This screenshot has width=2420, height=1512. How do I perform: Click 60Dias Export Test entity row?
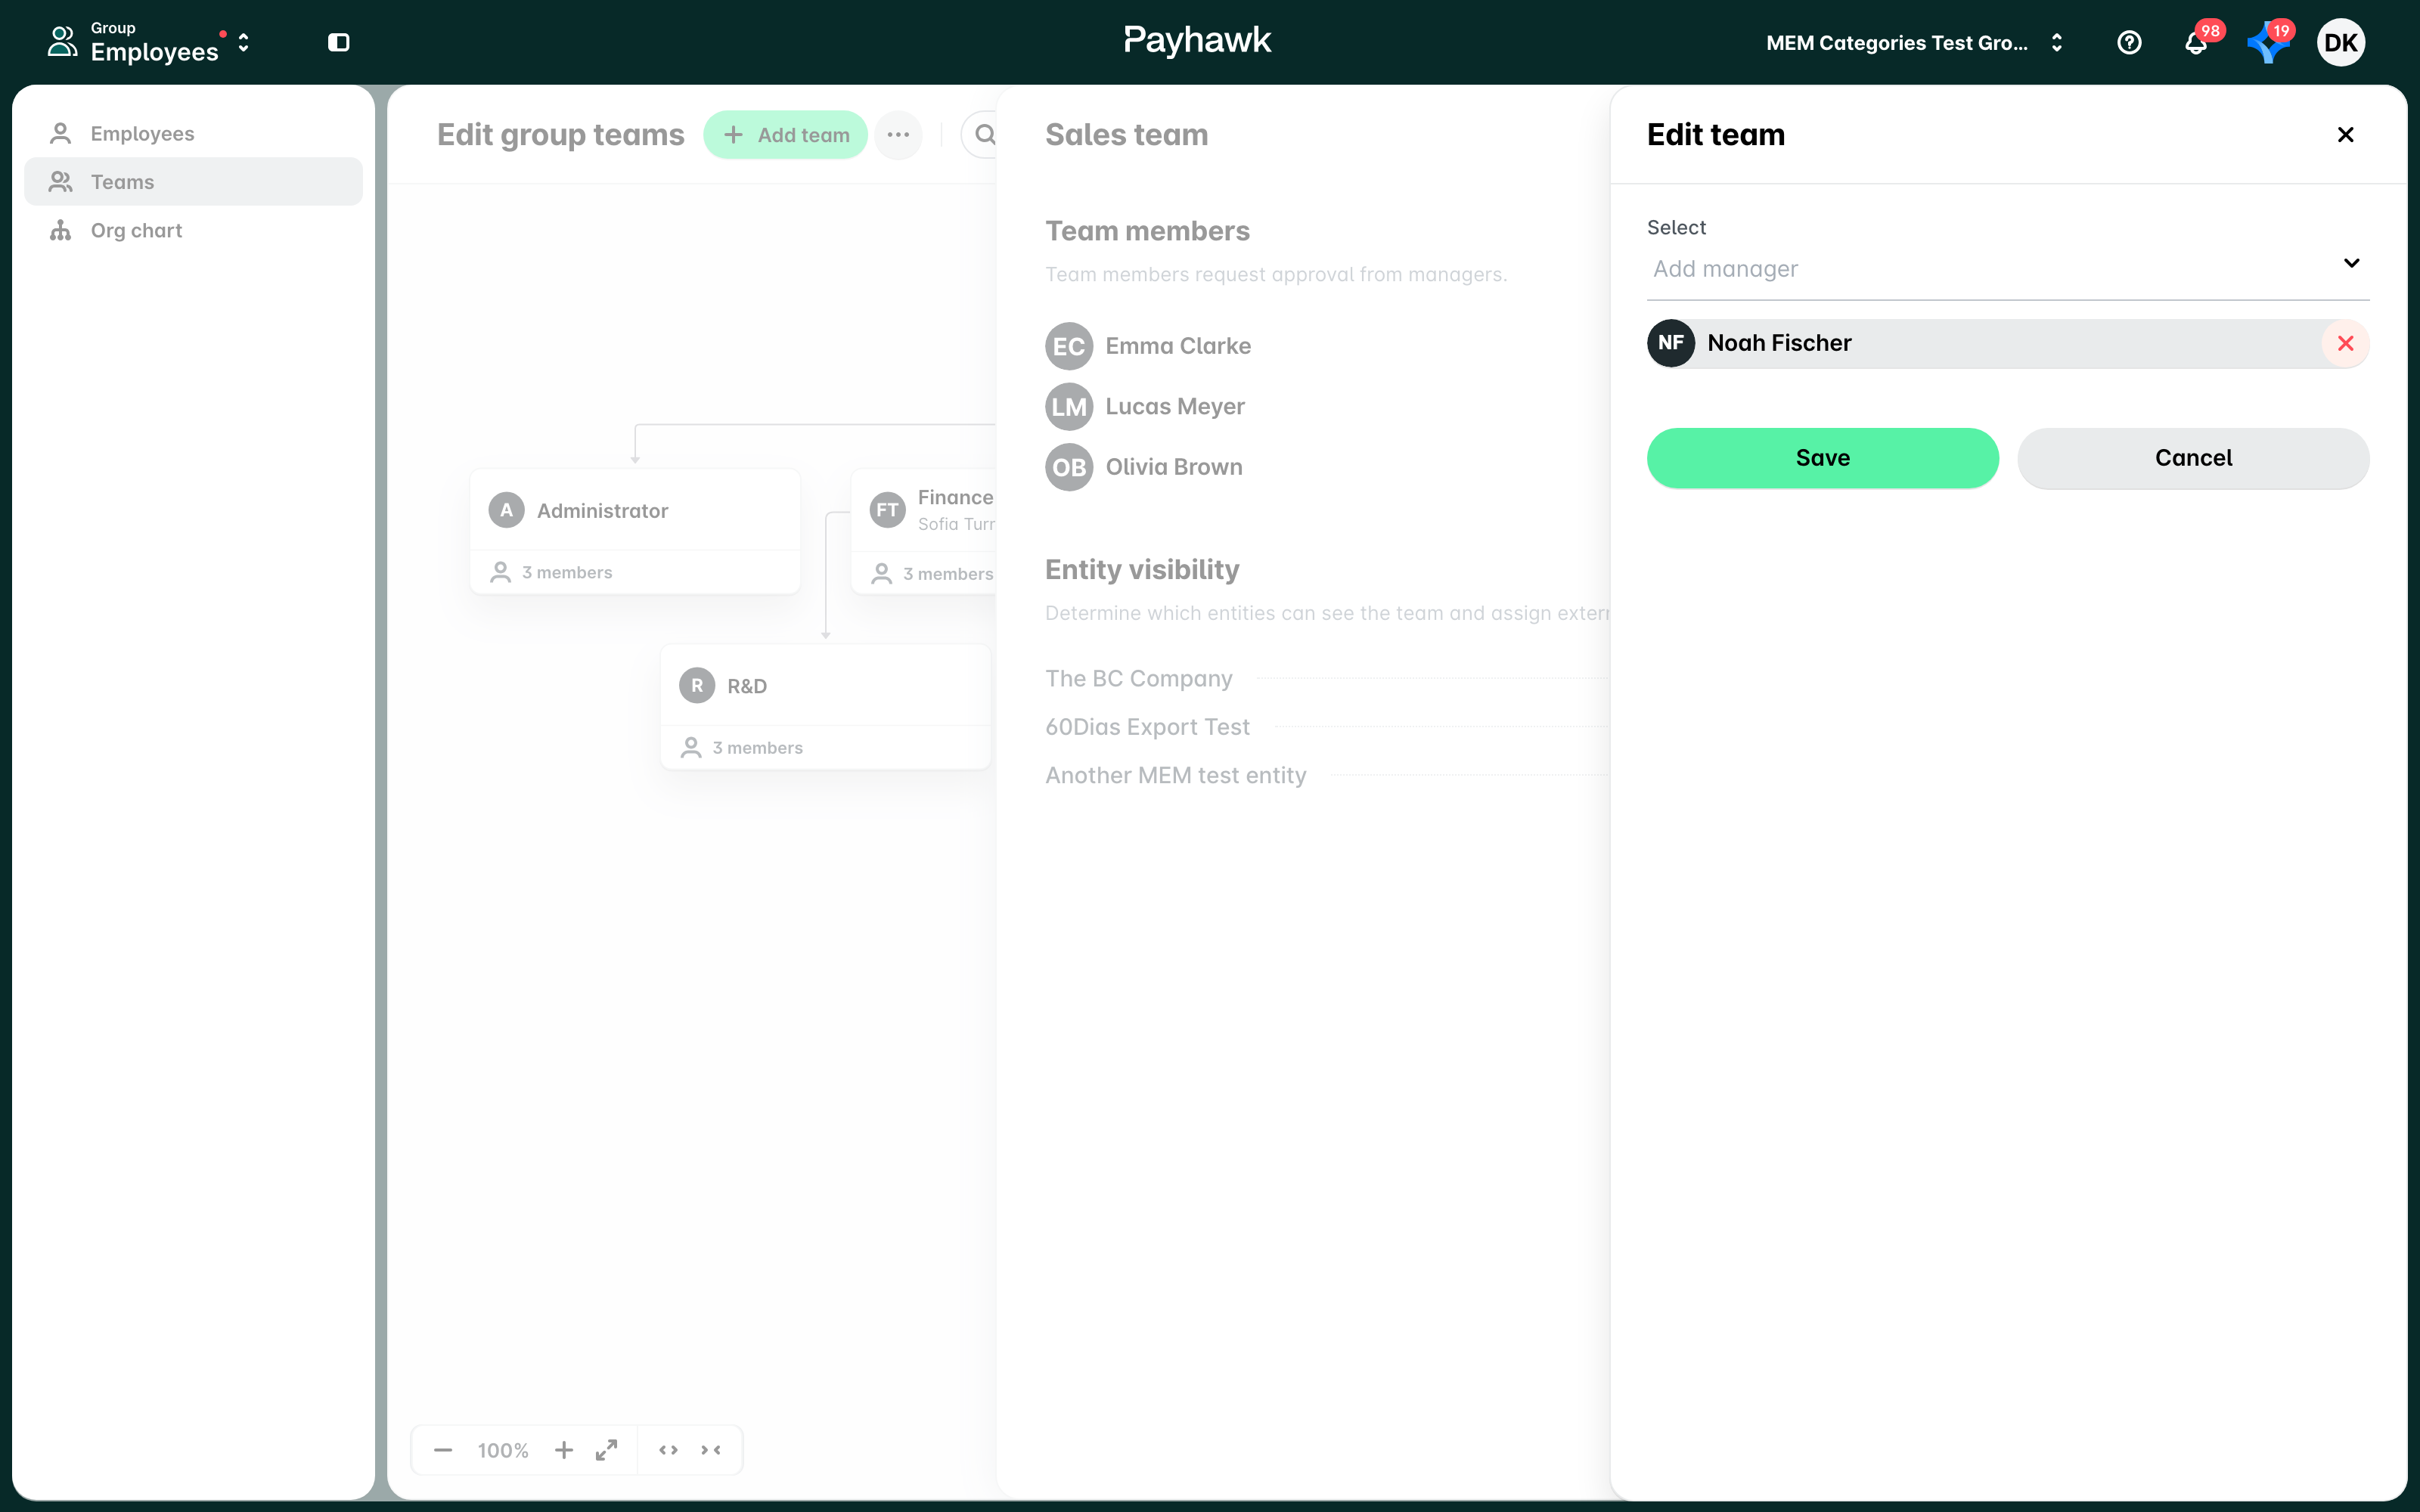[x=1326, y=727]
